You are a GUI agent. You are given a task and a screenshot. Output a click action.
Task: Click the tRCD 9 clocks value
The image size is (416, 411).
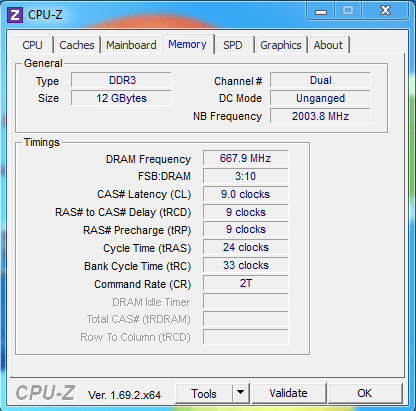tap(246, 212)
